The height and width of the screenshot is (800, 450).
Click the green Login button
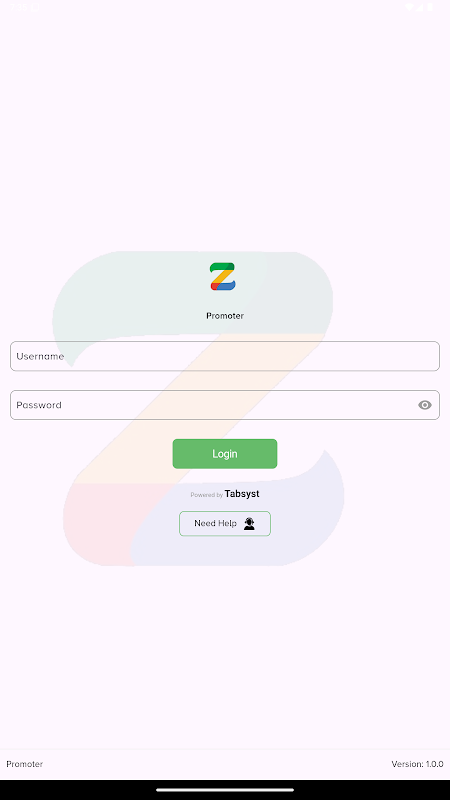[225, 454]
